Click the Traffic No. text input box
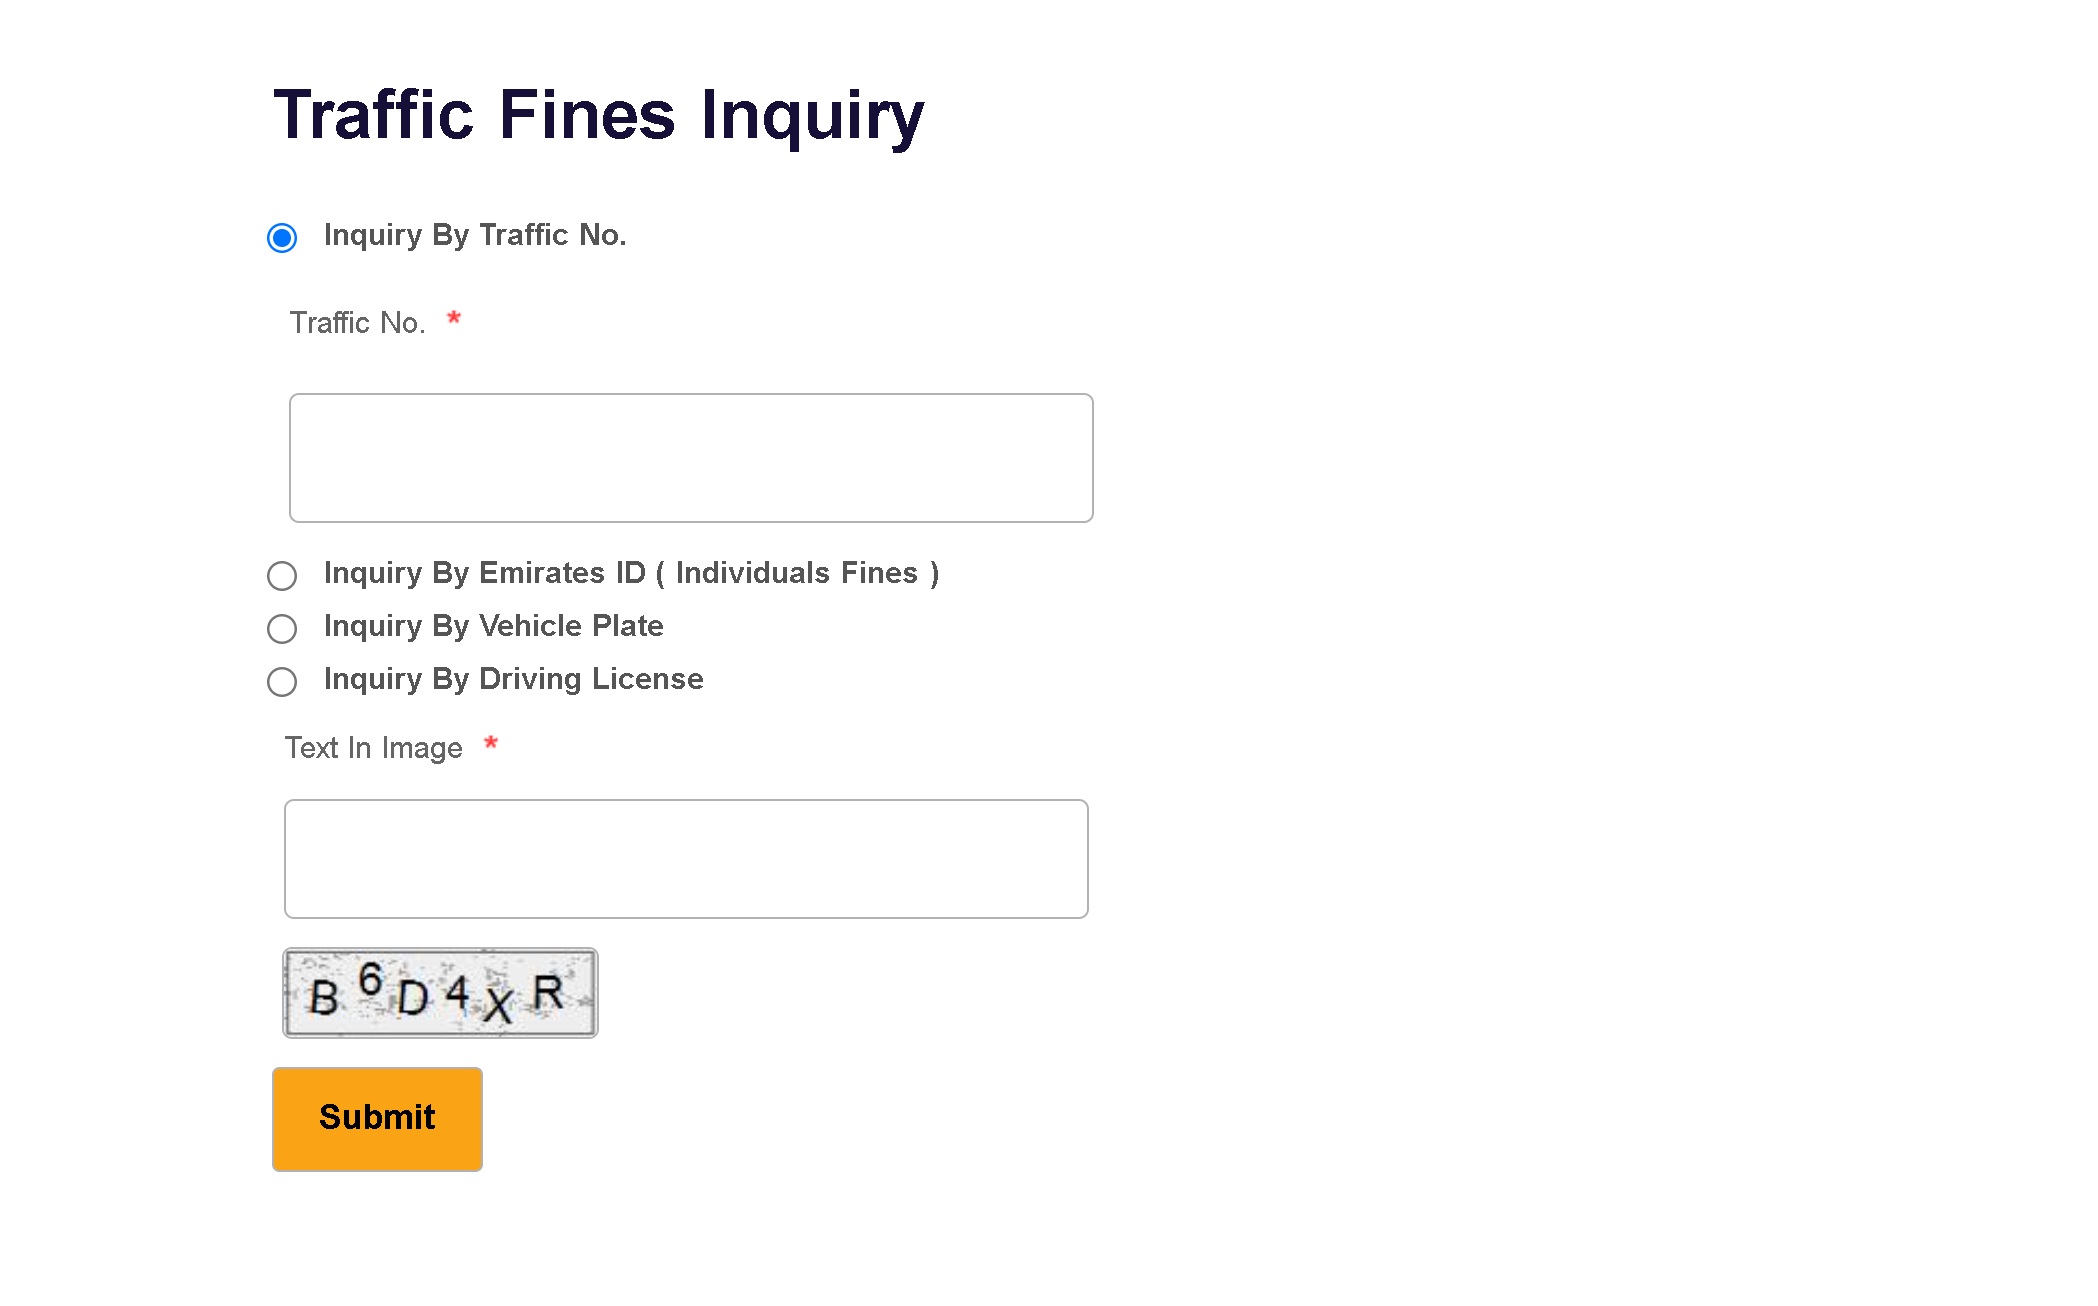 691,458
